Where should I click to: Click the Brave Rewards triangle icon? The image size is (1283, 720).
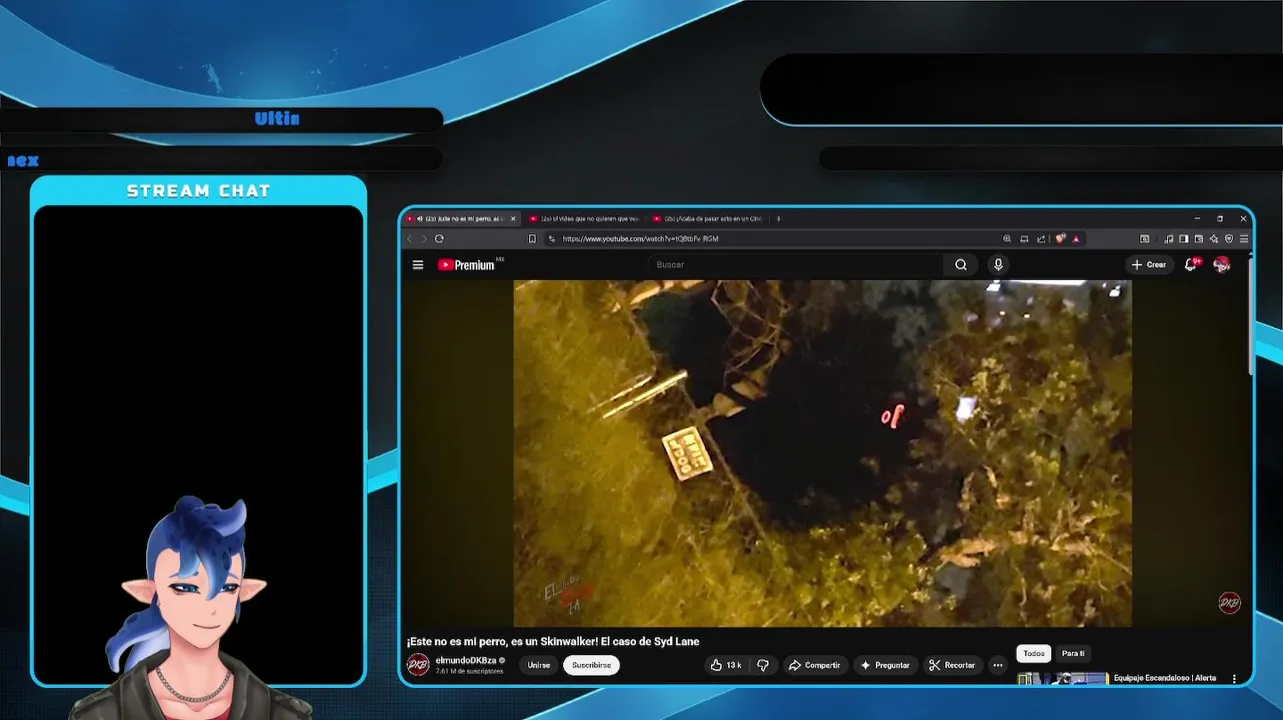coord(1076,239)
